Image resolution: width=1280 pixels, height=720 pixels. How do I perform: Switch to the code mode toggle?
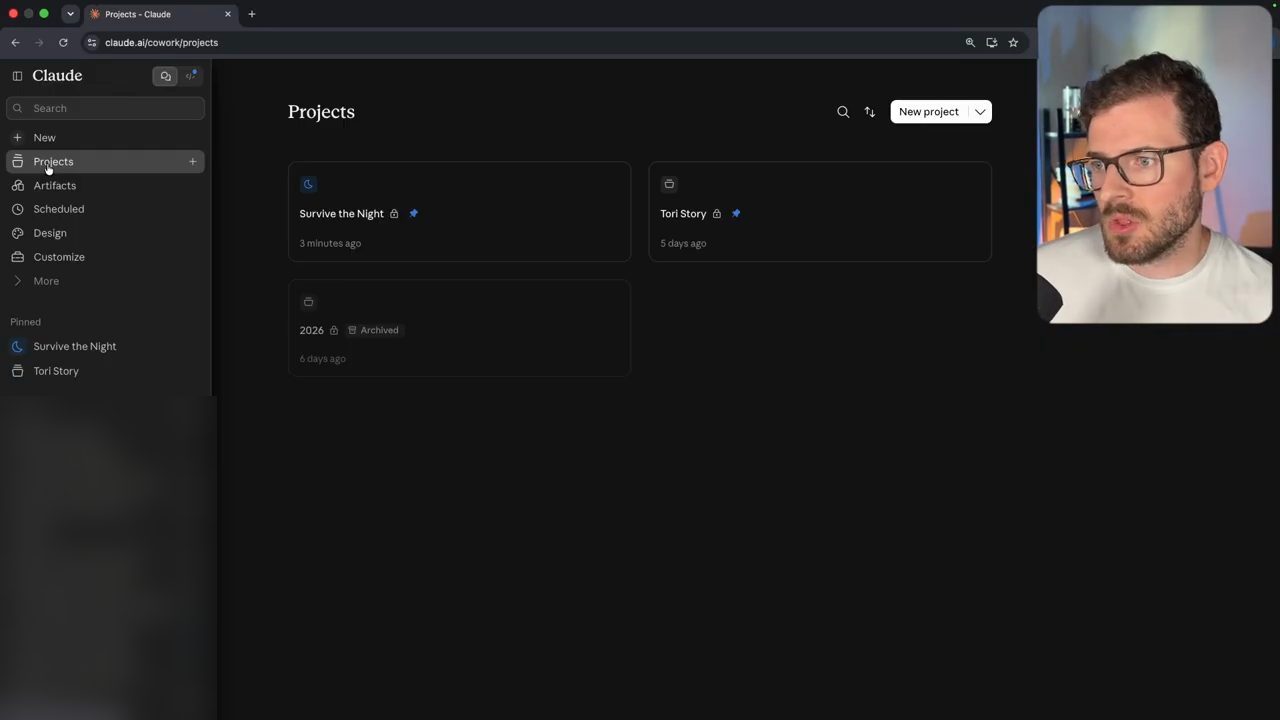coord(191,76)
